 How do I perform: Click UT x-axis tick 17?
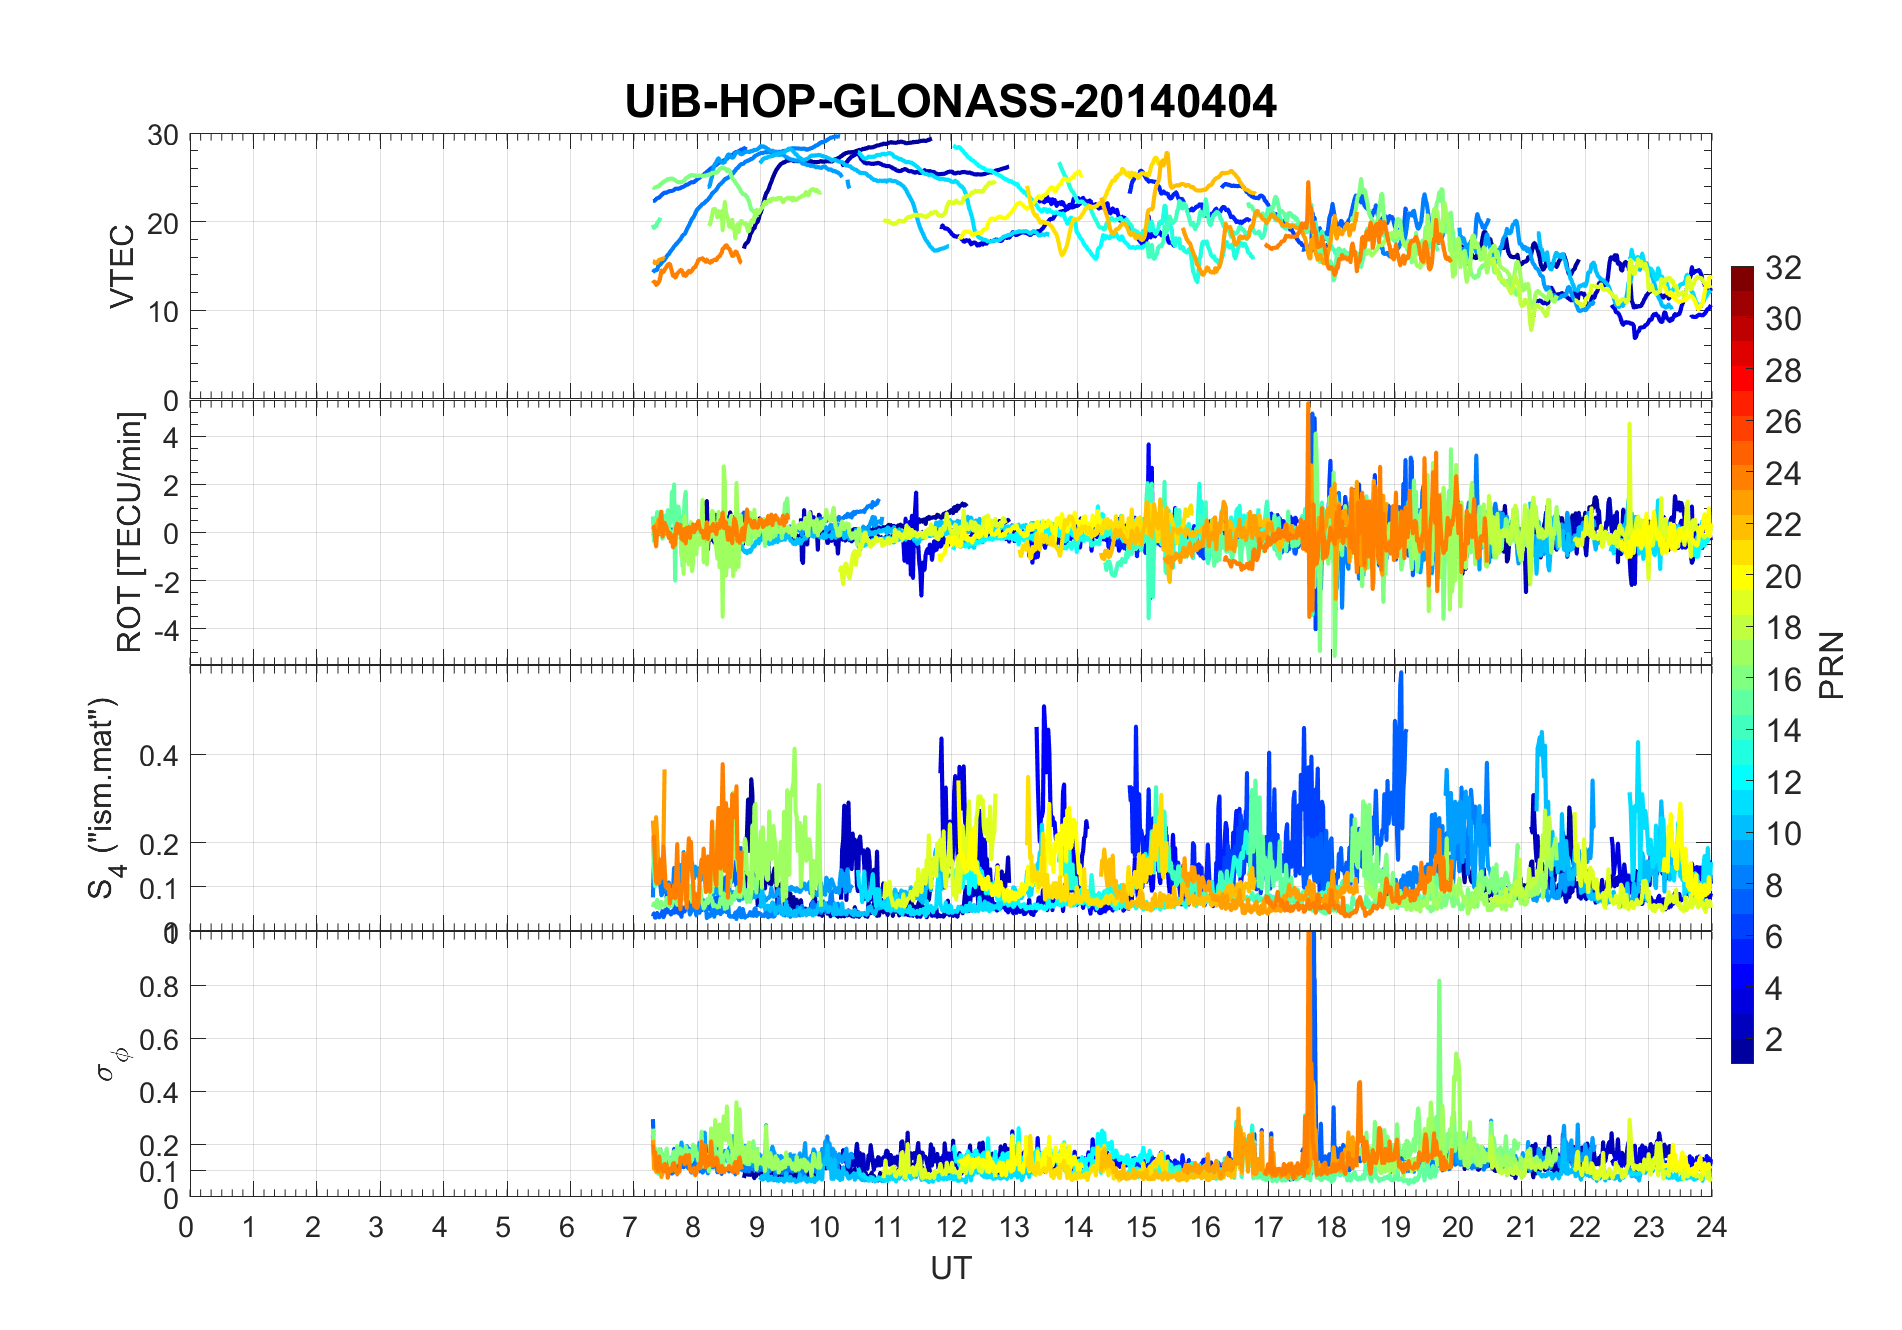pyautogui.click(x=1268, y=1227)
